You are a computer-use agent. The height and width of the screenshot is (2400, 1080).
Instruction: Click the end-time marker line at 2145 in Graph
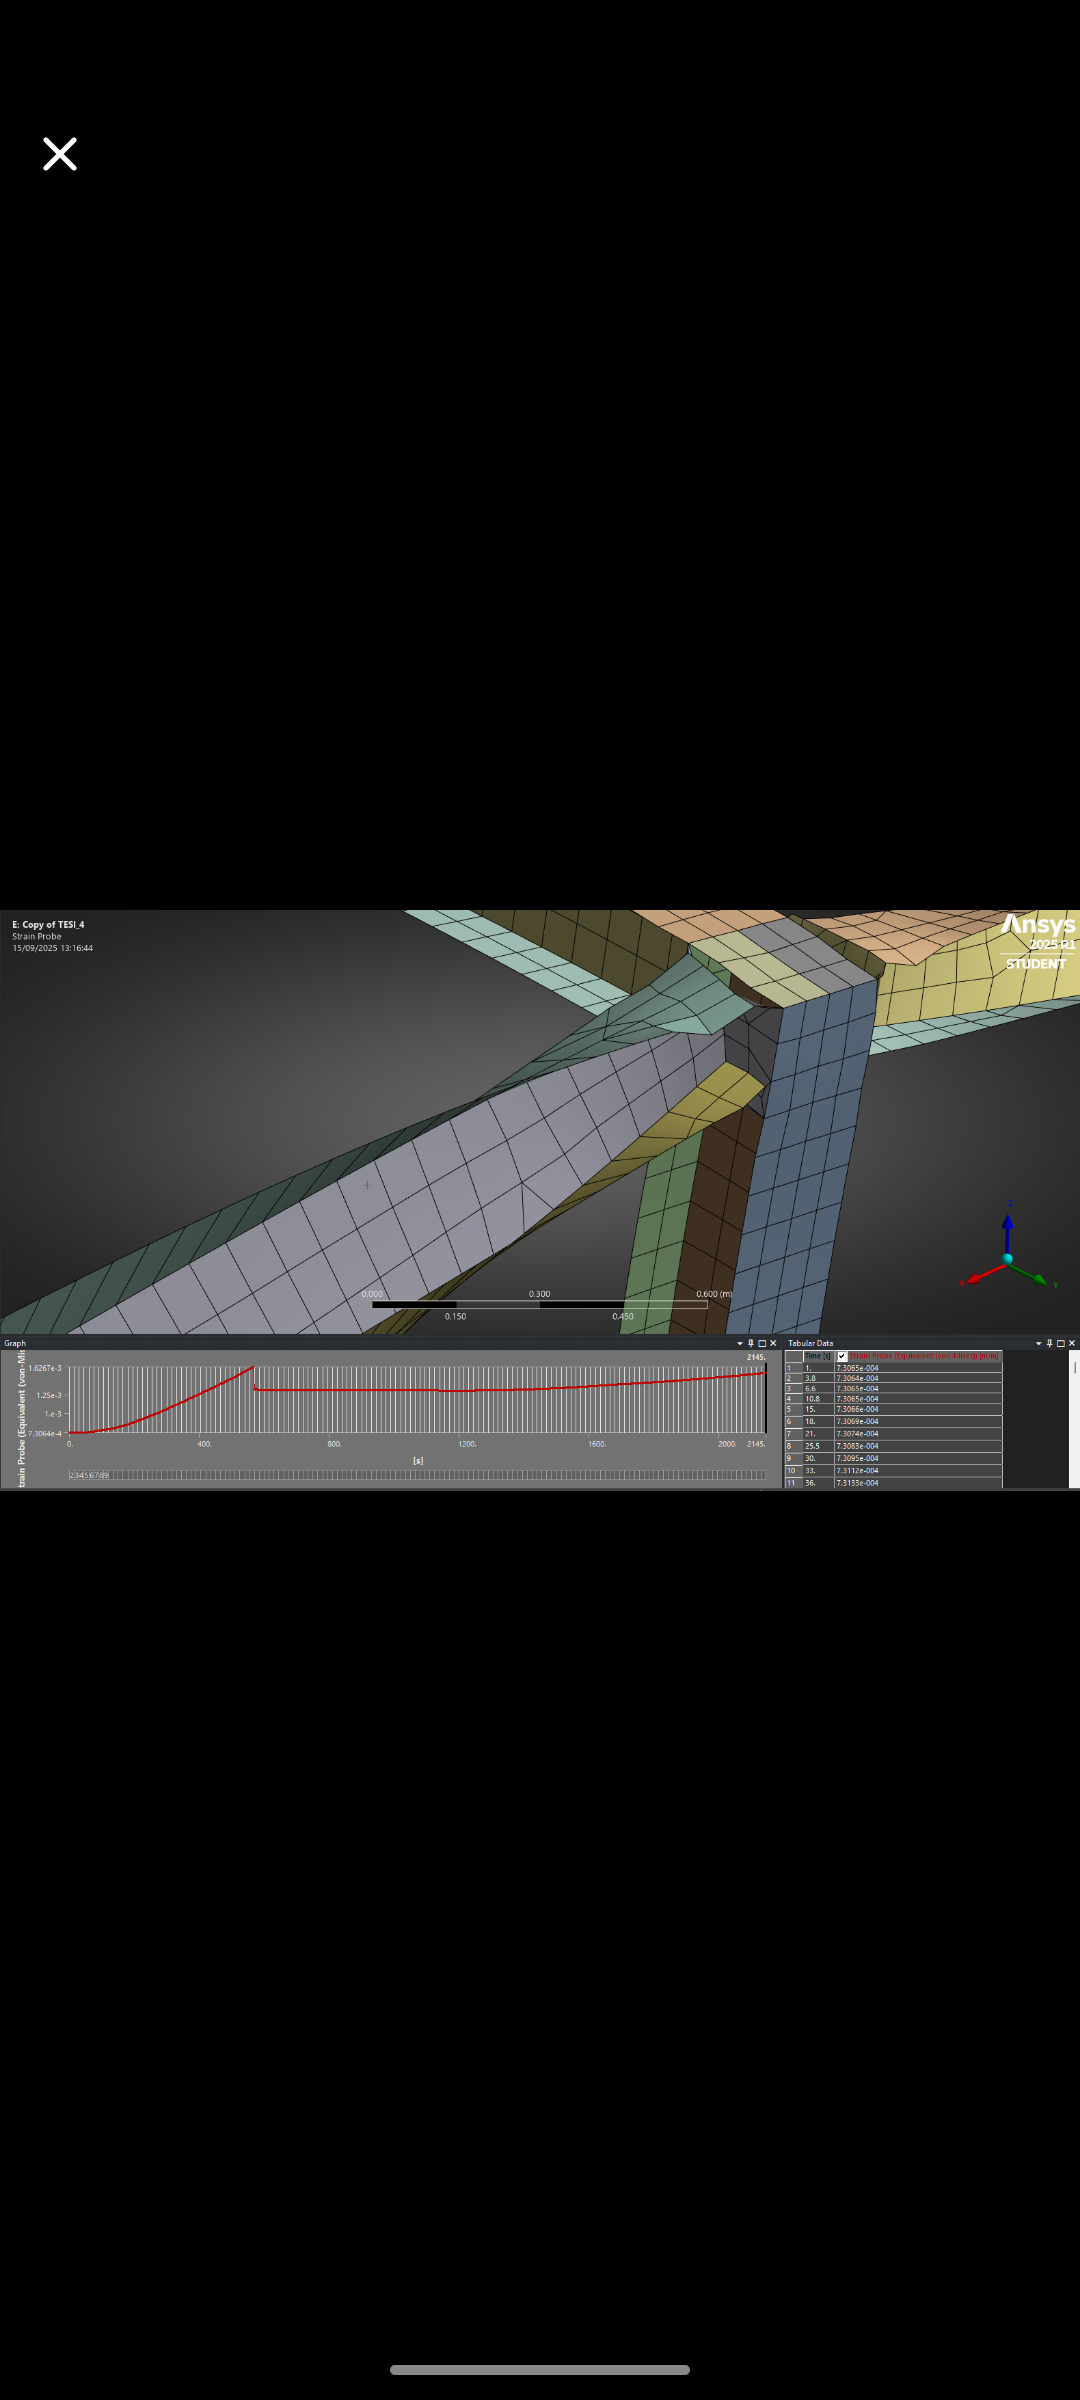click(766, 1398)
